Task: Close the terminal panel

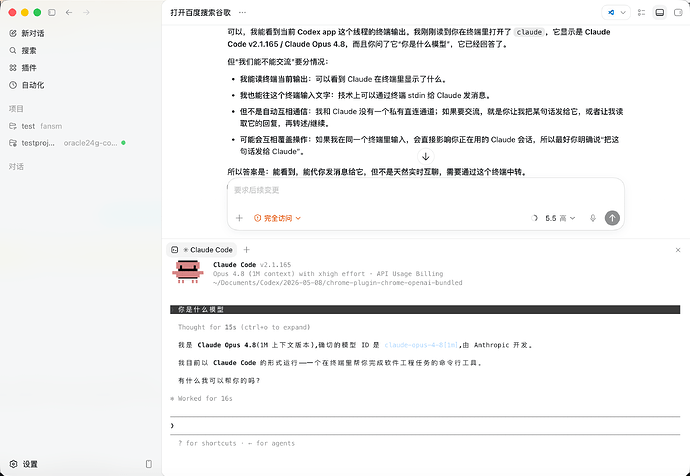Action: (x=678, y=250)
